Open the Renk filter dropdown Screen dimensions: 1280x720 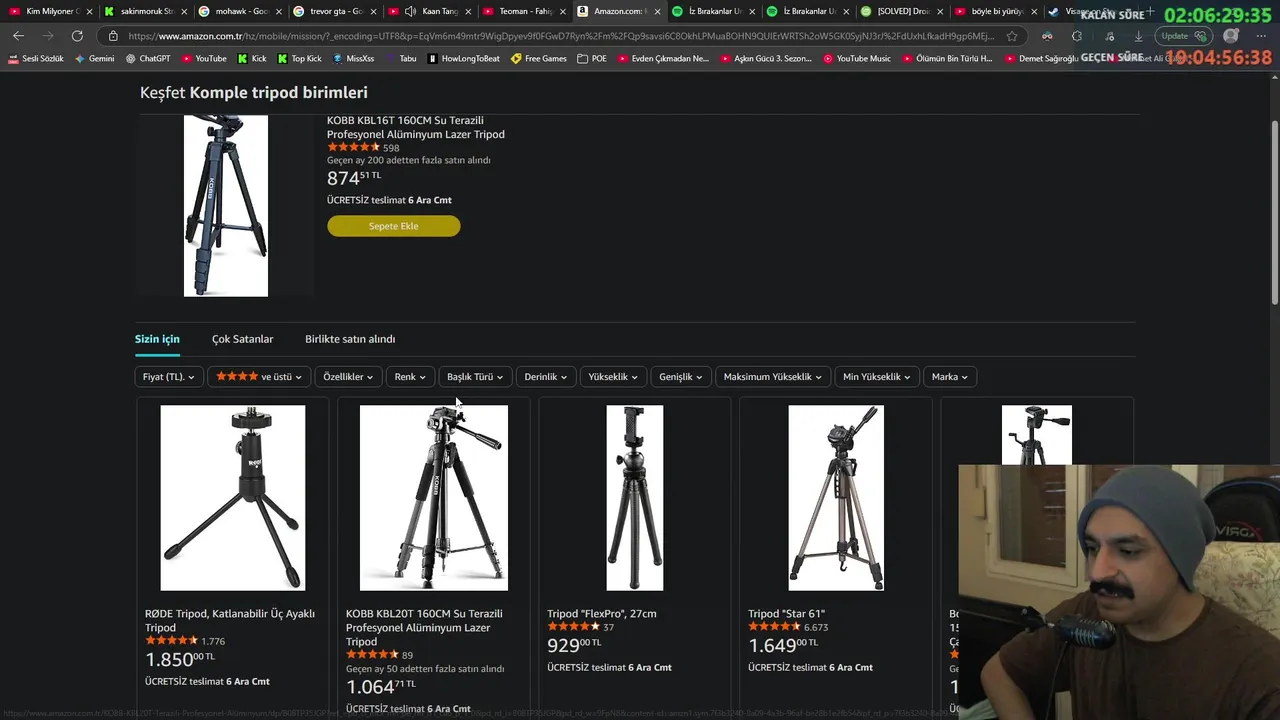[410, 377]
